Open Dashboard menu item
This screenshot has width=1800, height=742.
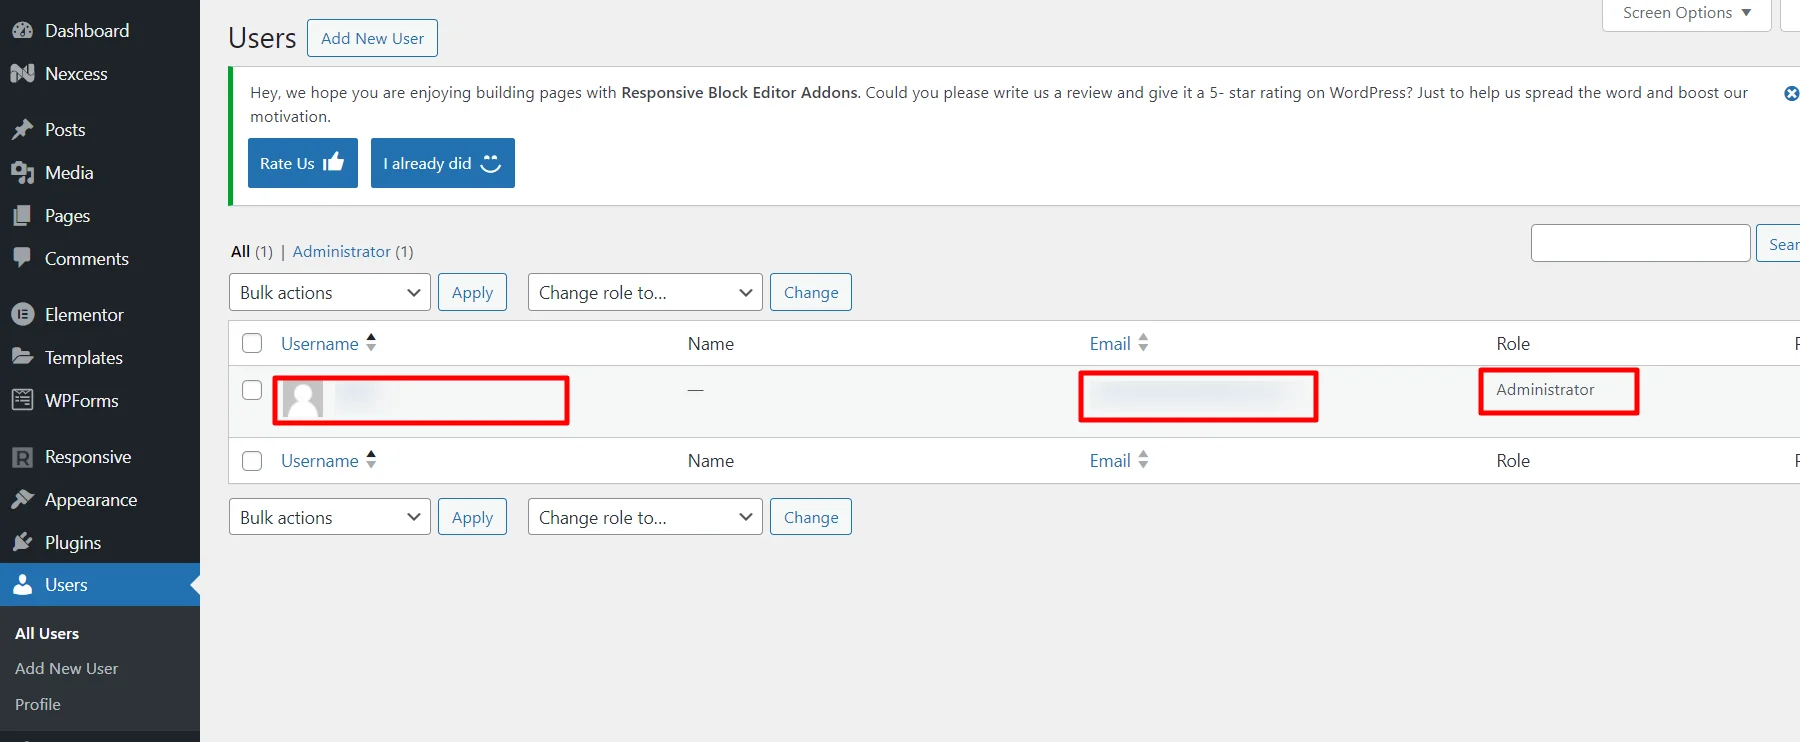coord(87,31)
